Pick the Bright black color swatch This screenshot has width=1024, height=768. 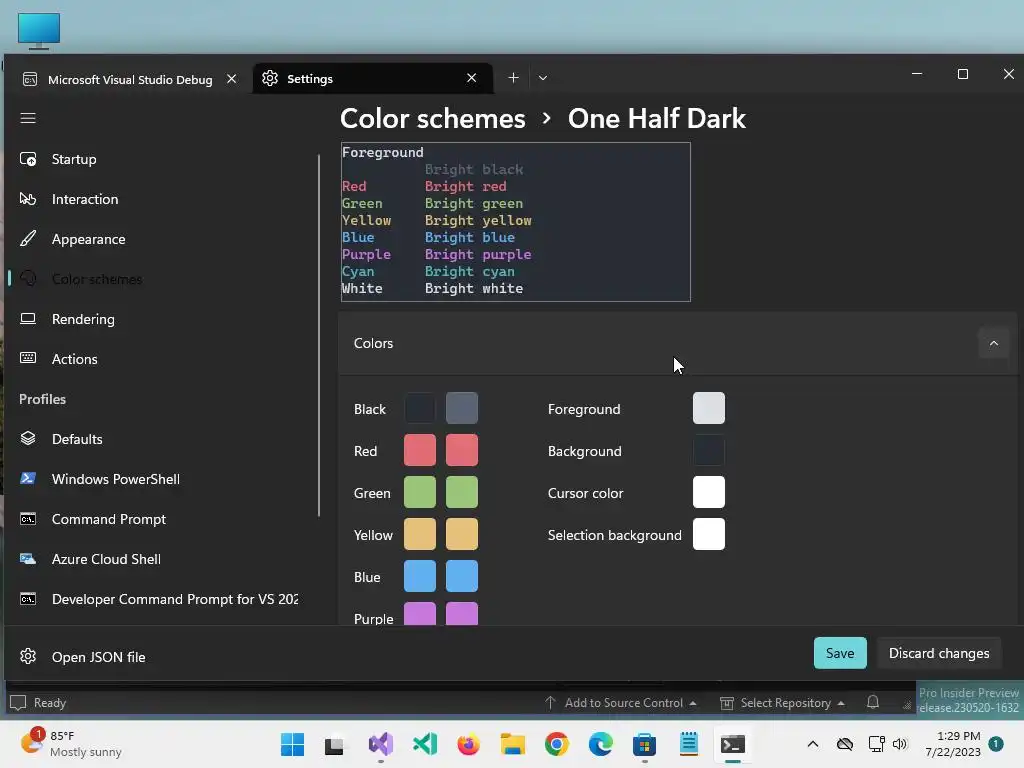point(462,408)
